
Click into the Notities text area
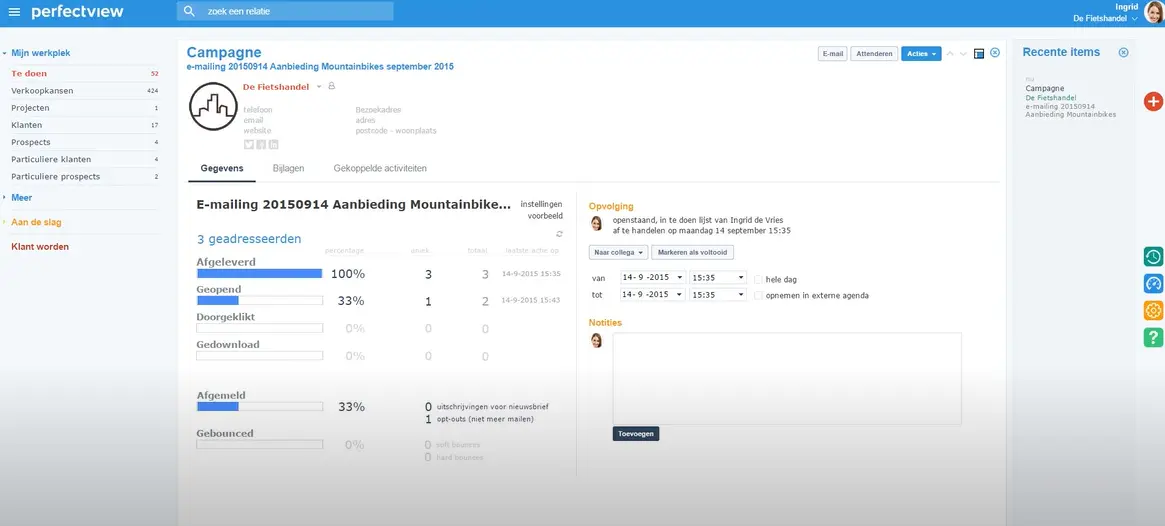[787, 379]
